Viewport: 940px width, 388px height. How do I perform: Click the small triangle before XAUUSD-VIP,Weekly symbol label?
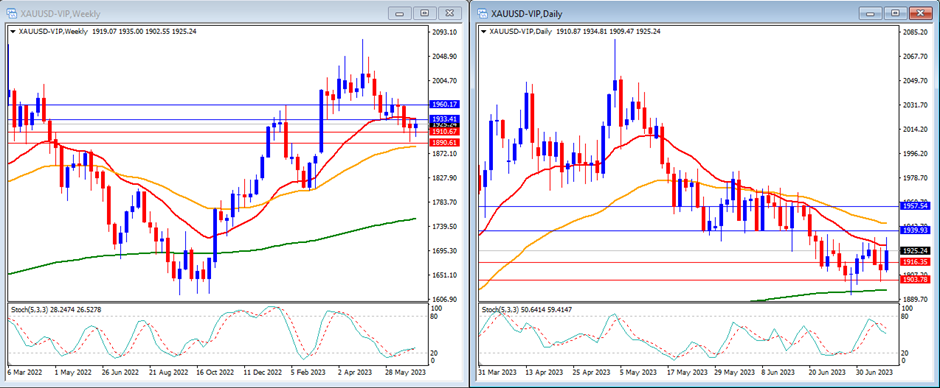click(12, 31)
